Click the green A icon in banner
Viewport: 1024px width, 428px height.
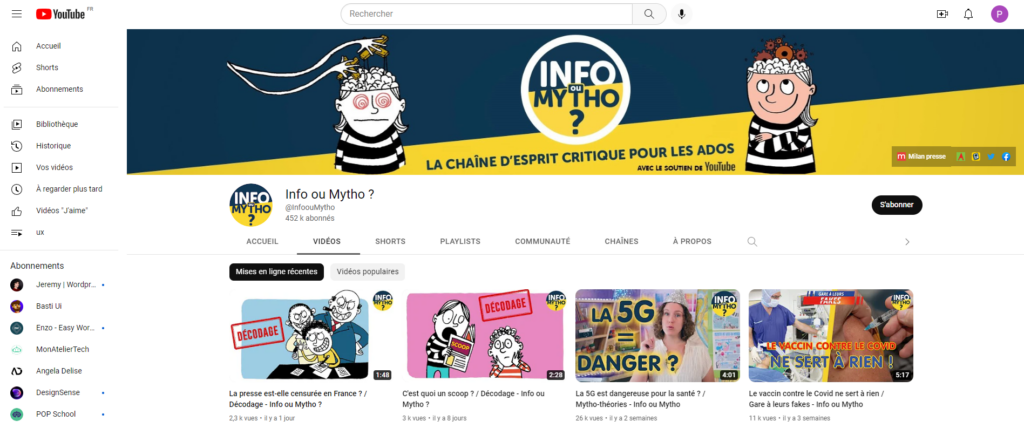961,157
